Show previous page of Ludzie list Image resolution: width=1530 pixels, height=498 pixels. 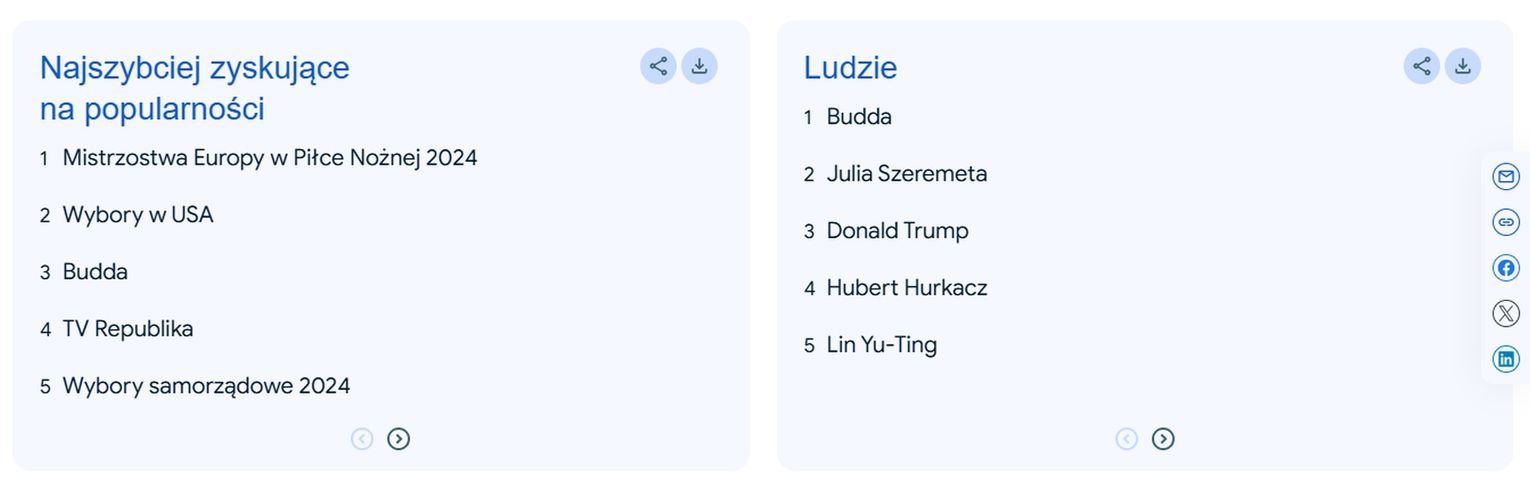(1126, 439)
